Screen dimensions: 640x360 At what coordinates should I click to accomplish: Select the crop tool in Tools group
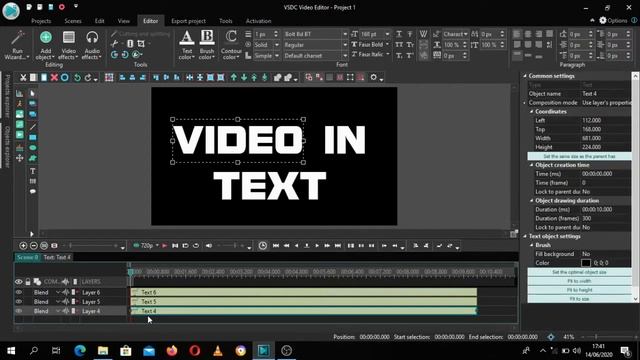(x=141, y=43)
